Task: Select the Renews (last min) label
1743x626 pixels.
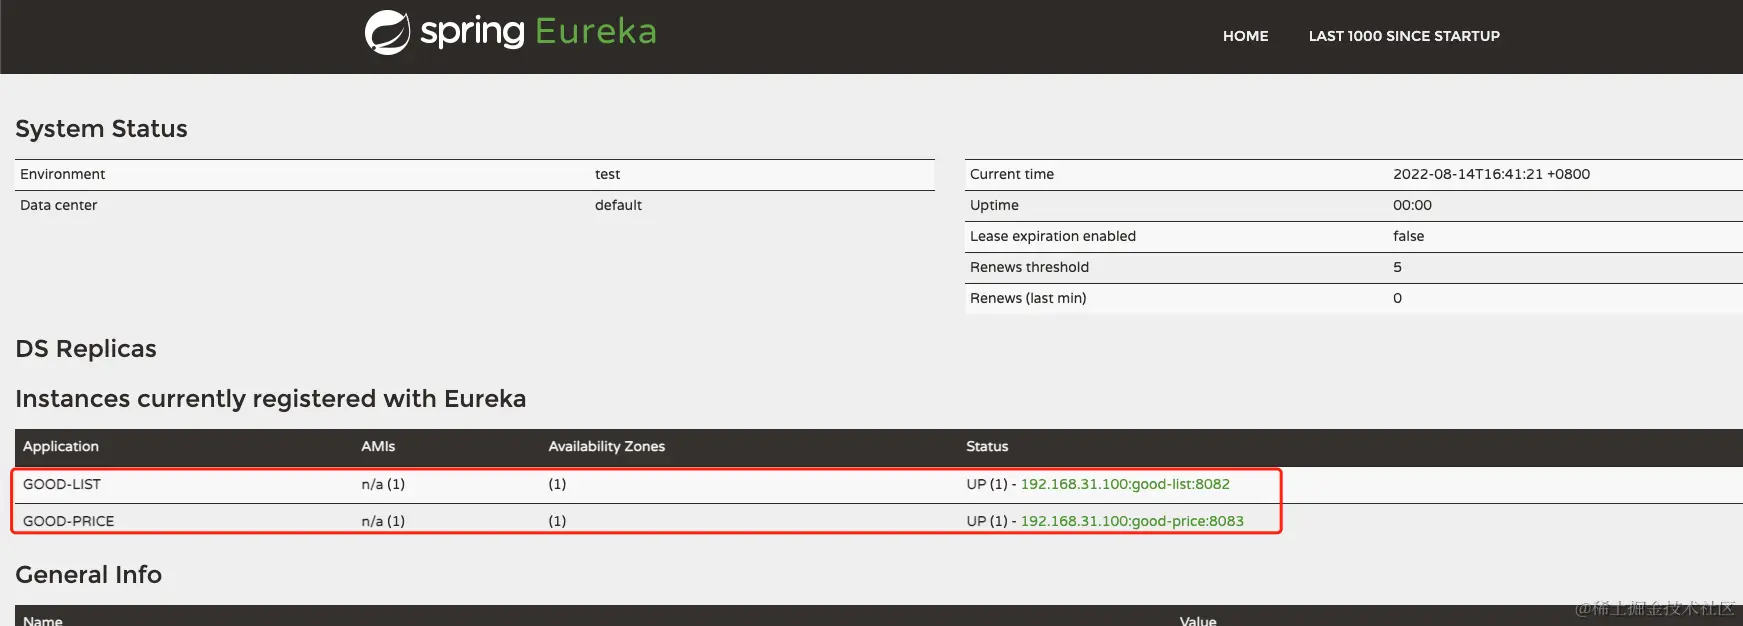Action: [x=1028, y=298]
